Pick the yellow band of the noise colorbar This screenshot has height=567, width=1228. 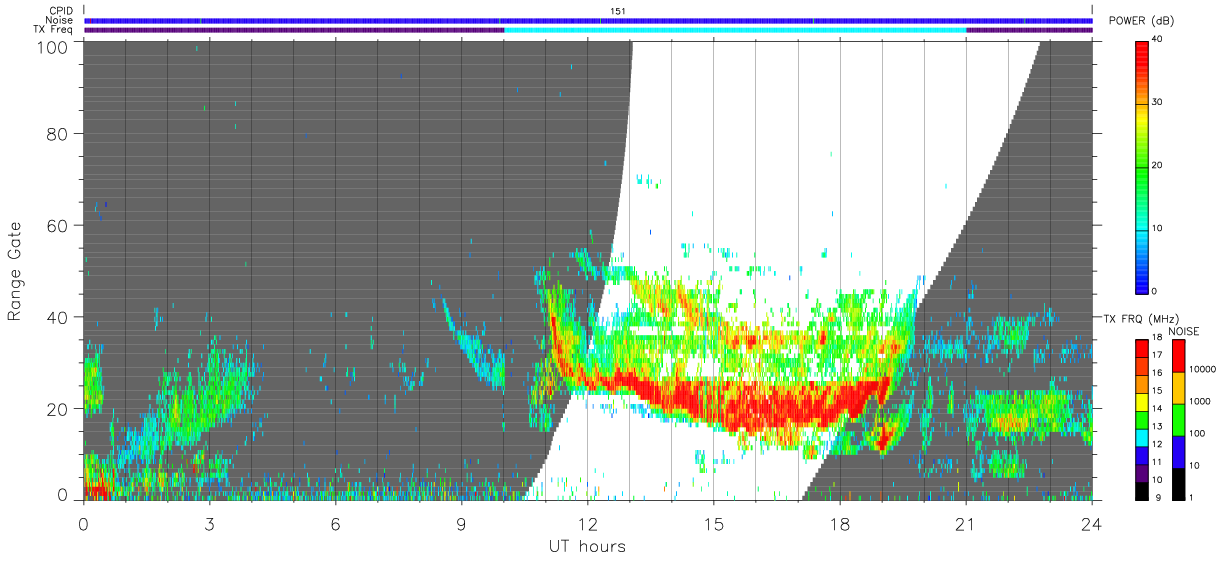[1179, 388]
